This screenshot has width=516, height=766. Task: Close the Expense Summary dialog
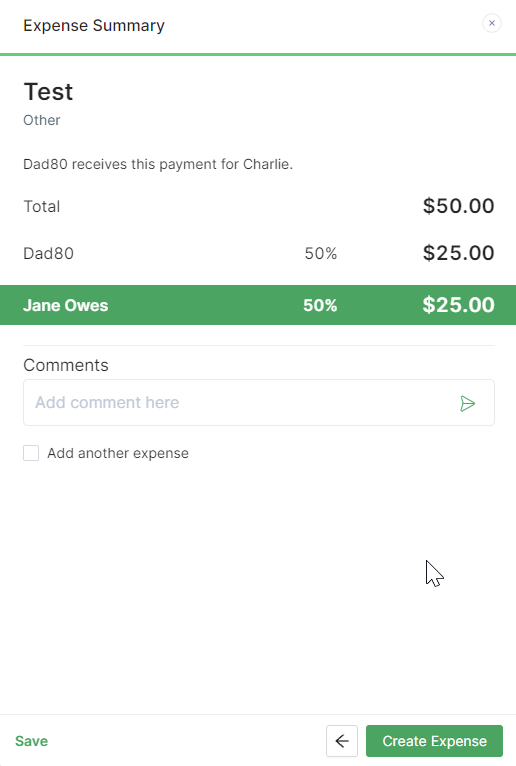pos(492,23)
